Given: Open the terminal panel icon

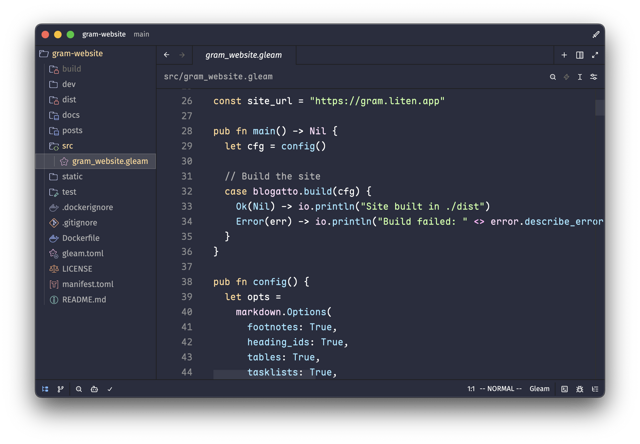Looking at the screenshot, I should point(564,389).
